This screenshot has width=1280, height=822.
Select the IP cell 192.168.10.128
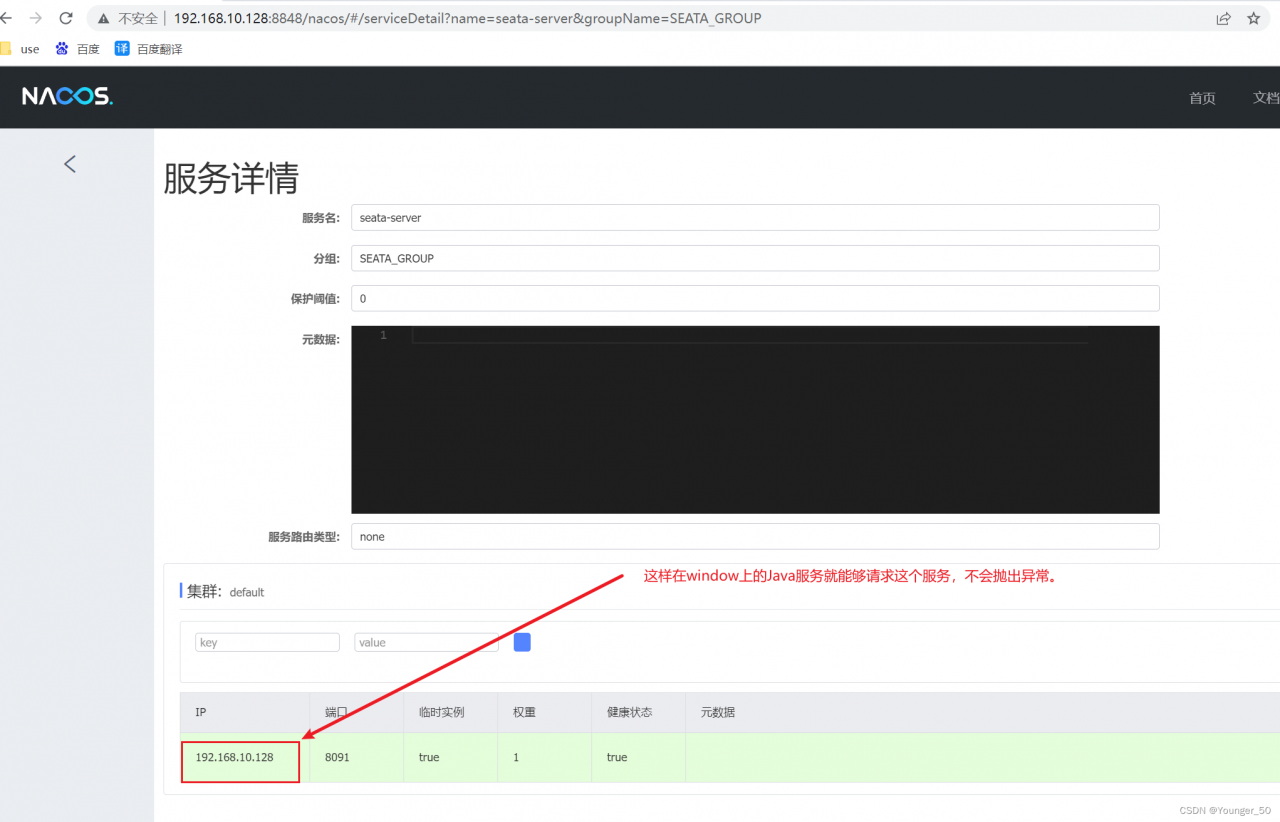[240, 757]
